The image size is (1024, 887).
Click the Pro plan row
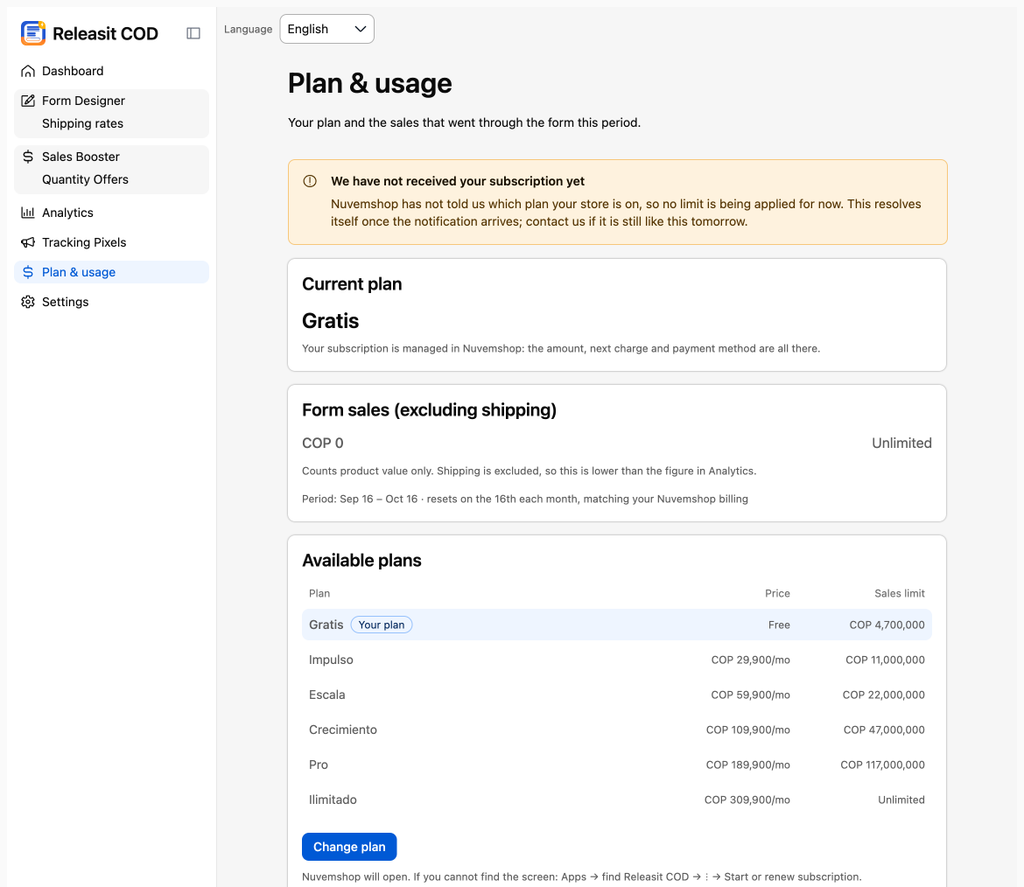pyautogui.click(x=616, y=765)
